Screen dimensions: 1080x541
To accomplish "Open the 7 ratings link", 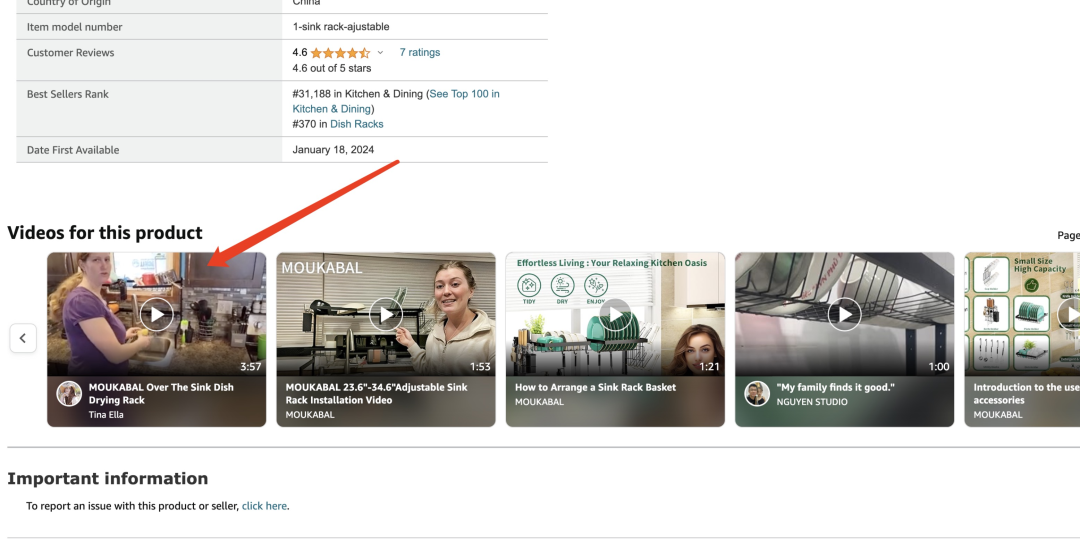I will click(419, 52).
